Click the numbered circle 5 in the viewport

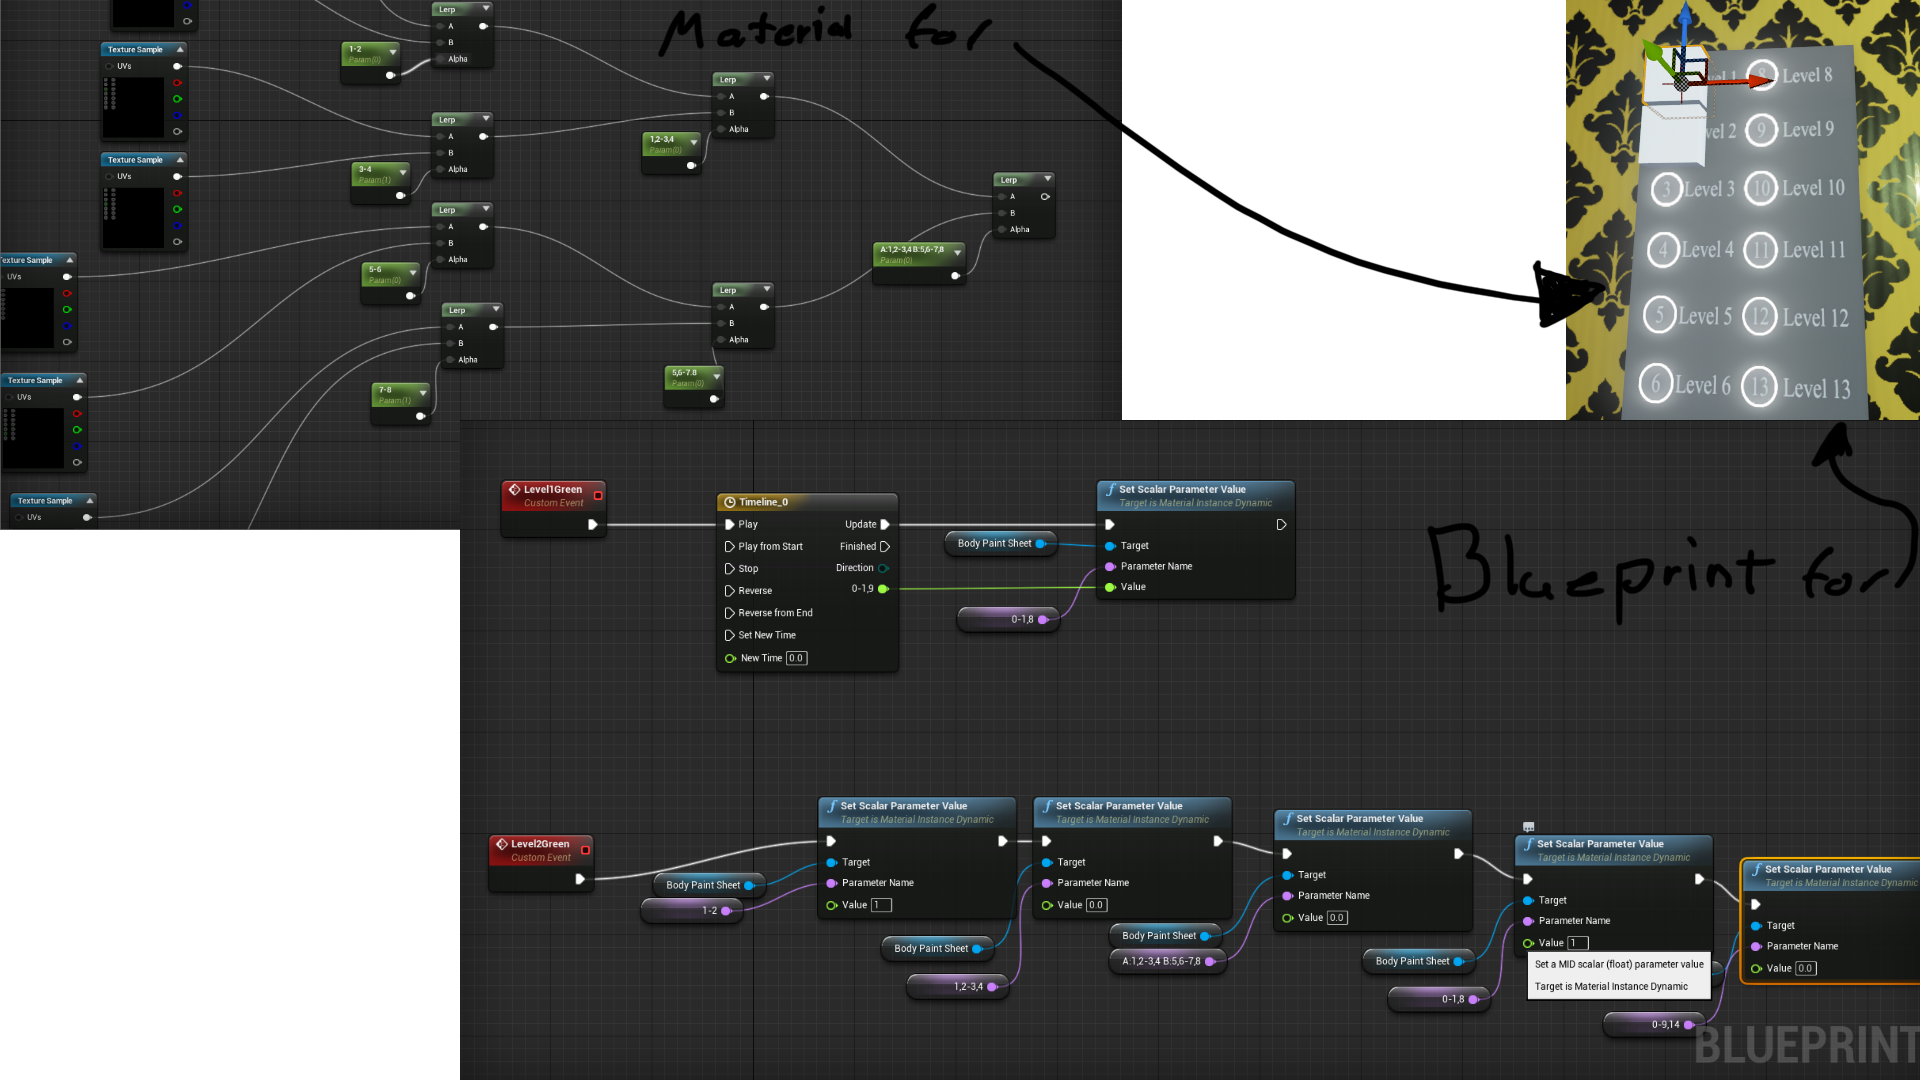click(x=1660, y=316)
